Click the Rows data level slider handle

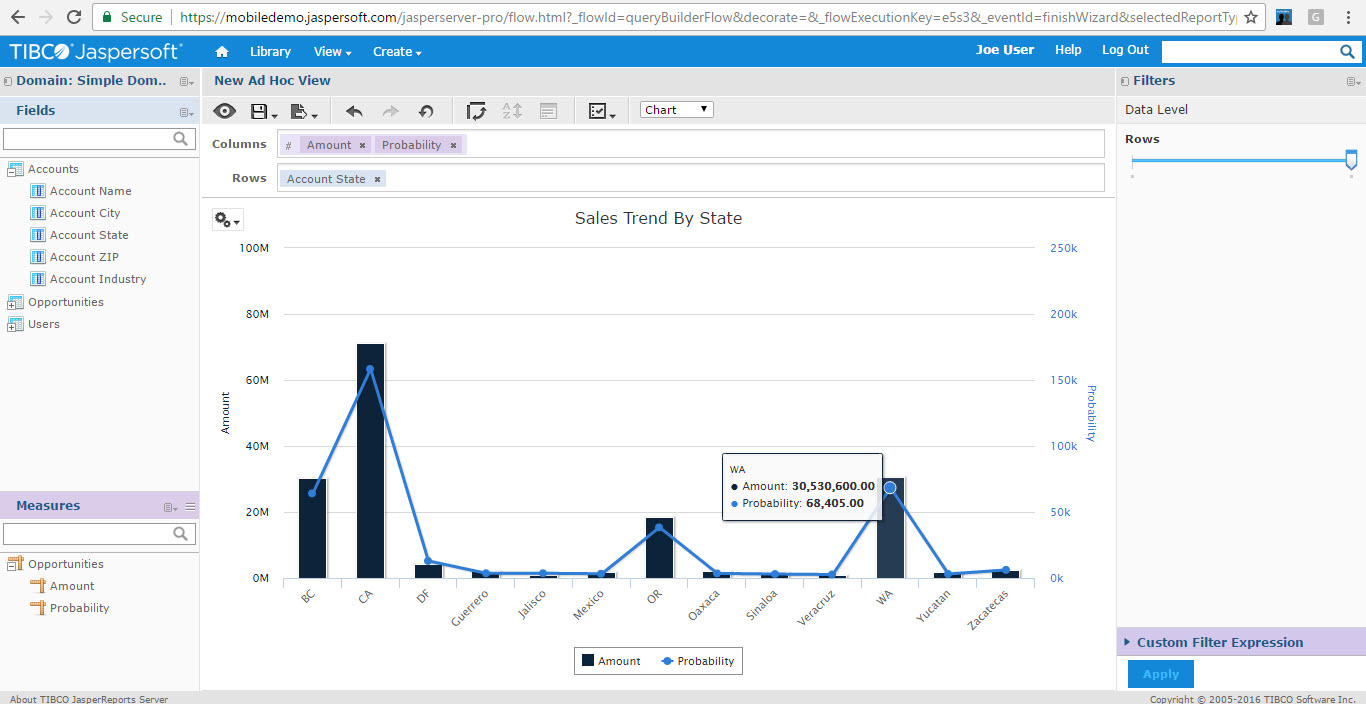pyautogui.click(x=1351, y=159)
